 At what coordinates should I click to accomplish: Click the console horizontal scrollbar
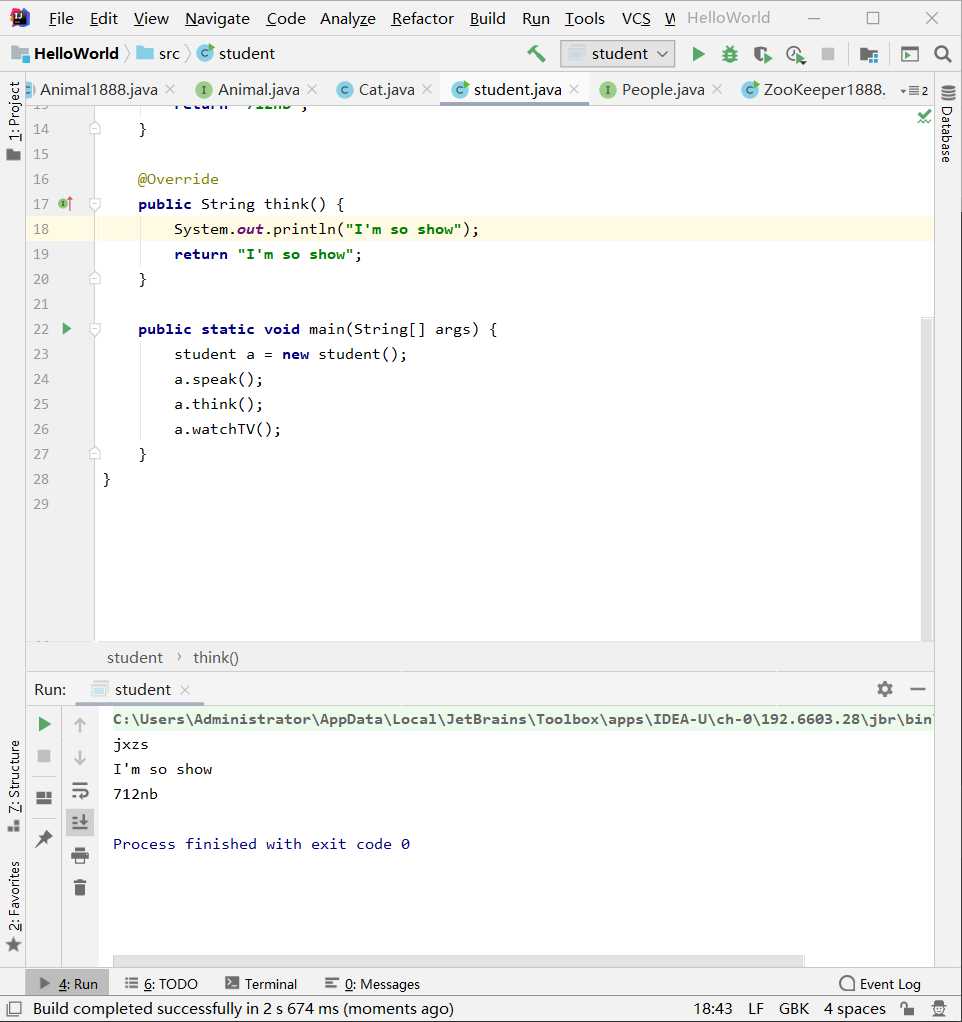point(458,961)
